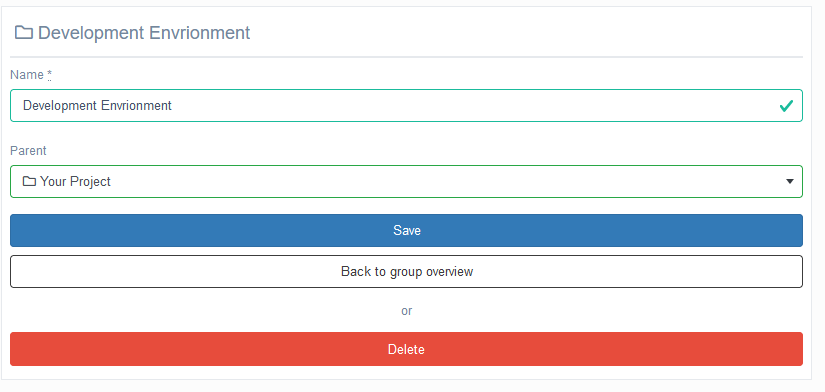Go back via Back to group overview
This screenshot has width=825, height=392.
click(406, 272)
